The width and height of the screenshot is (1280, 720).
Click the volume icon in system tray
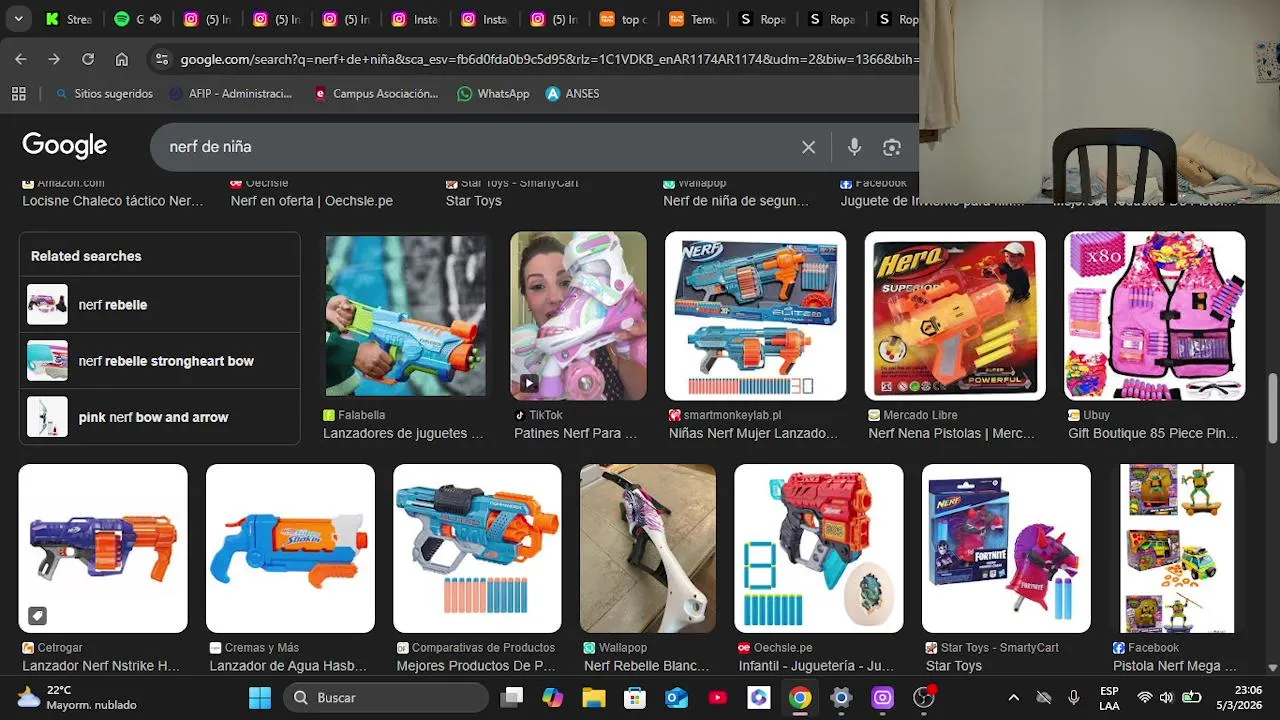coord(1167,697)
